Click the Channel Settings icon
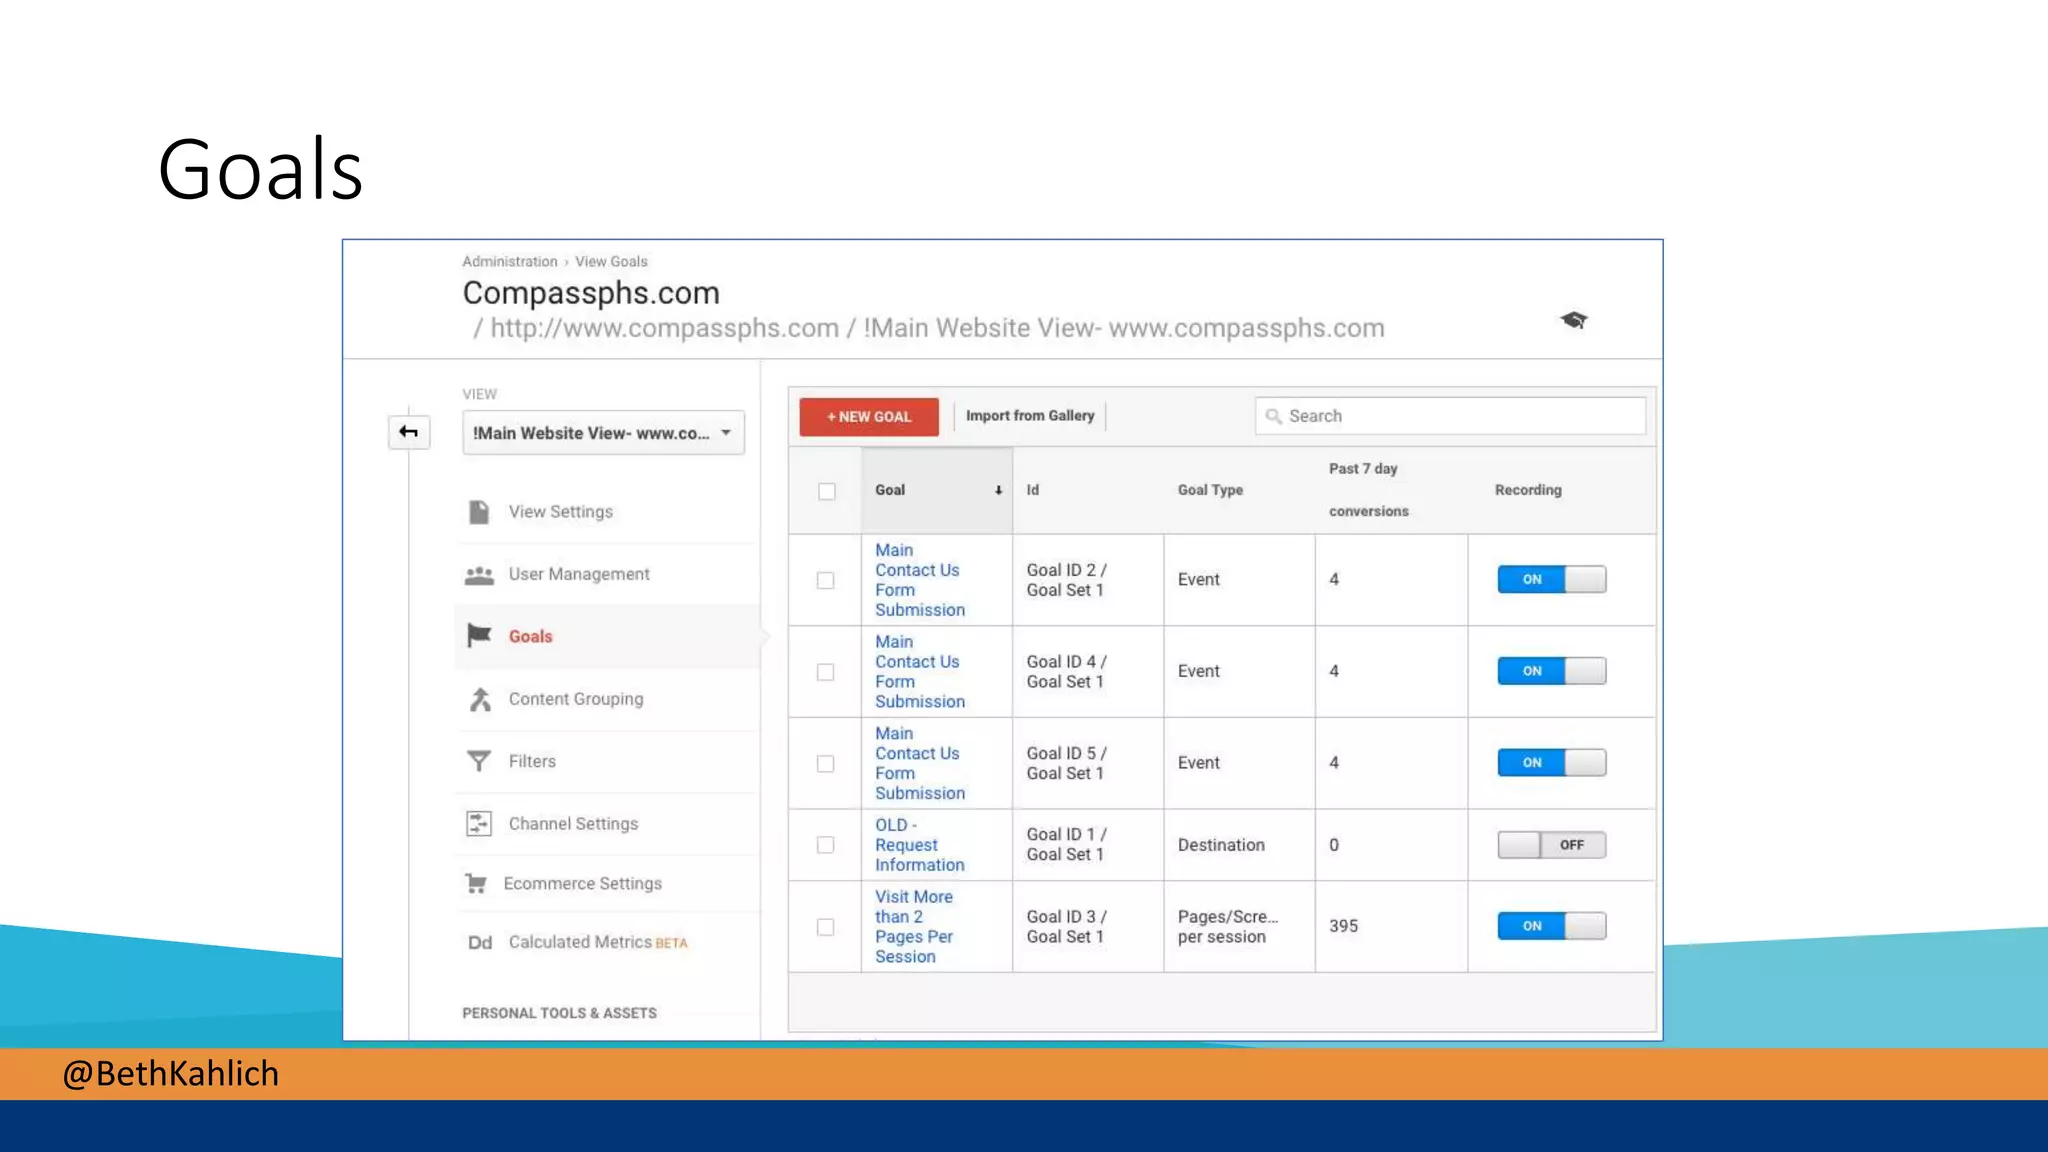This screenshot has height=1152, width=2048. click(479, 824)
